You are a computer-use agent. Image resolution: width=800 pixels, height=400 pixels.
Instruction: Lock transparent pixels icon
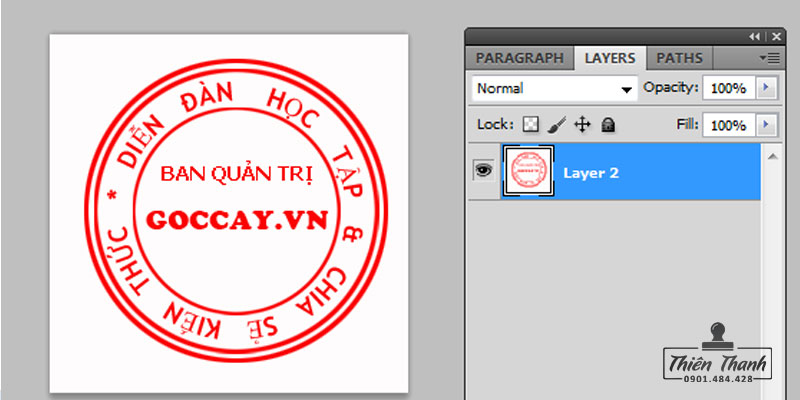click(x=532, y=125)
